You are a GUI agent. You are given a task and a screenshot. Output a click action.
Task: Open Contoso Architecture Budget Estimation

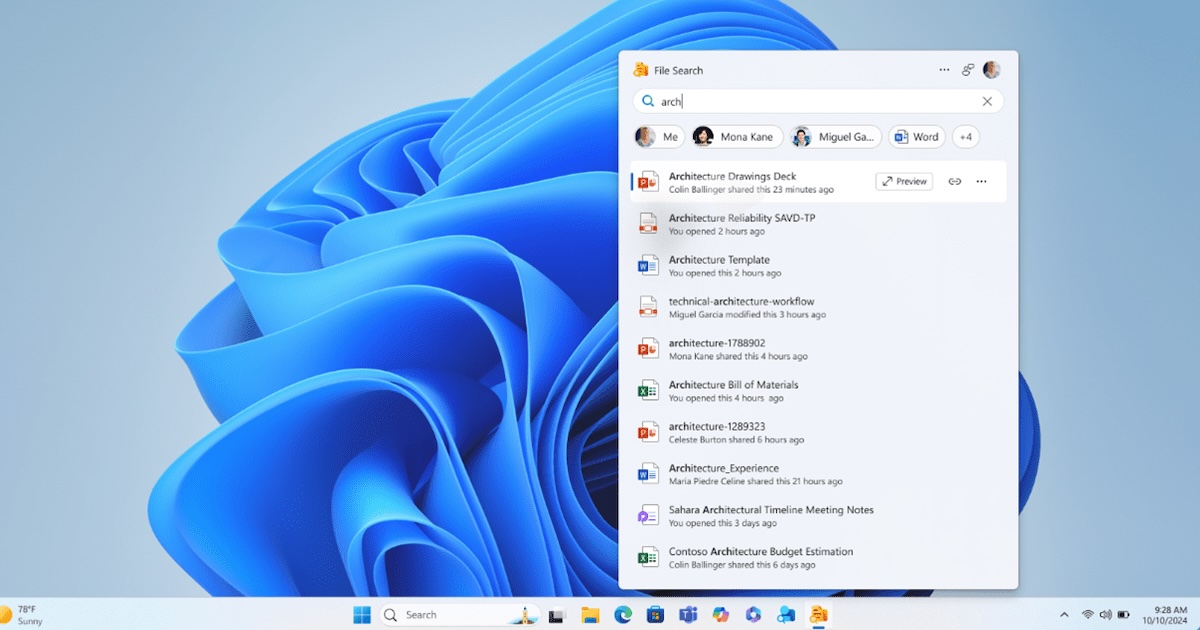tap(818, 558)
